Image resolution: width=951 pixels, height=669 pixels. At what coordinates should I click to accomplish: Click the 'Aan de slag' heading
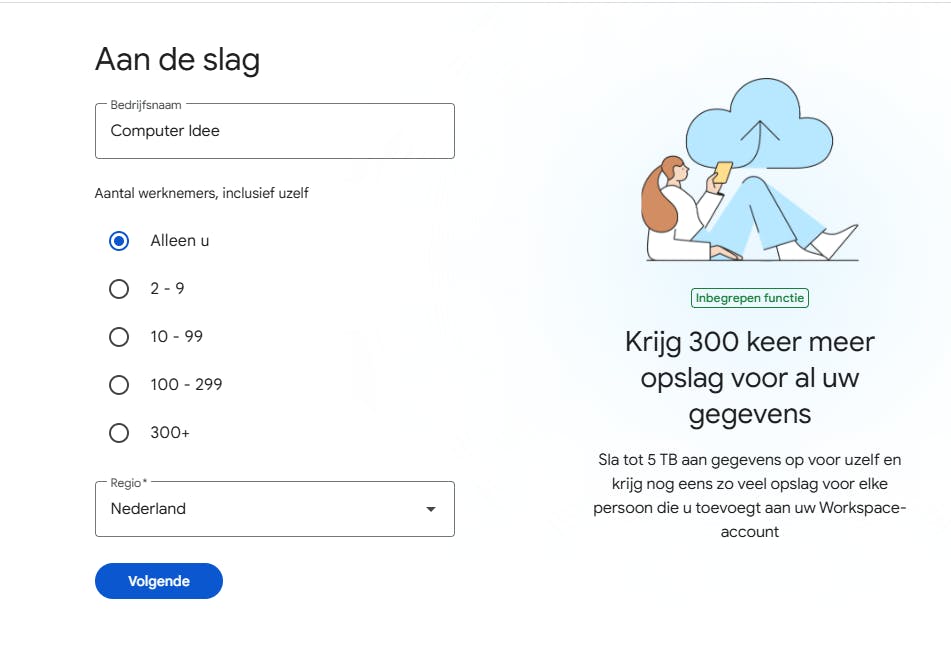tap(177, 60)
